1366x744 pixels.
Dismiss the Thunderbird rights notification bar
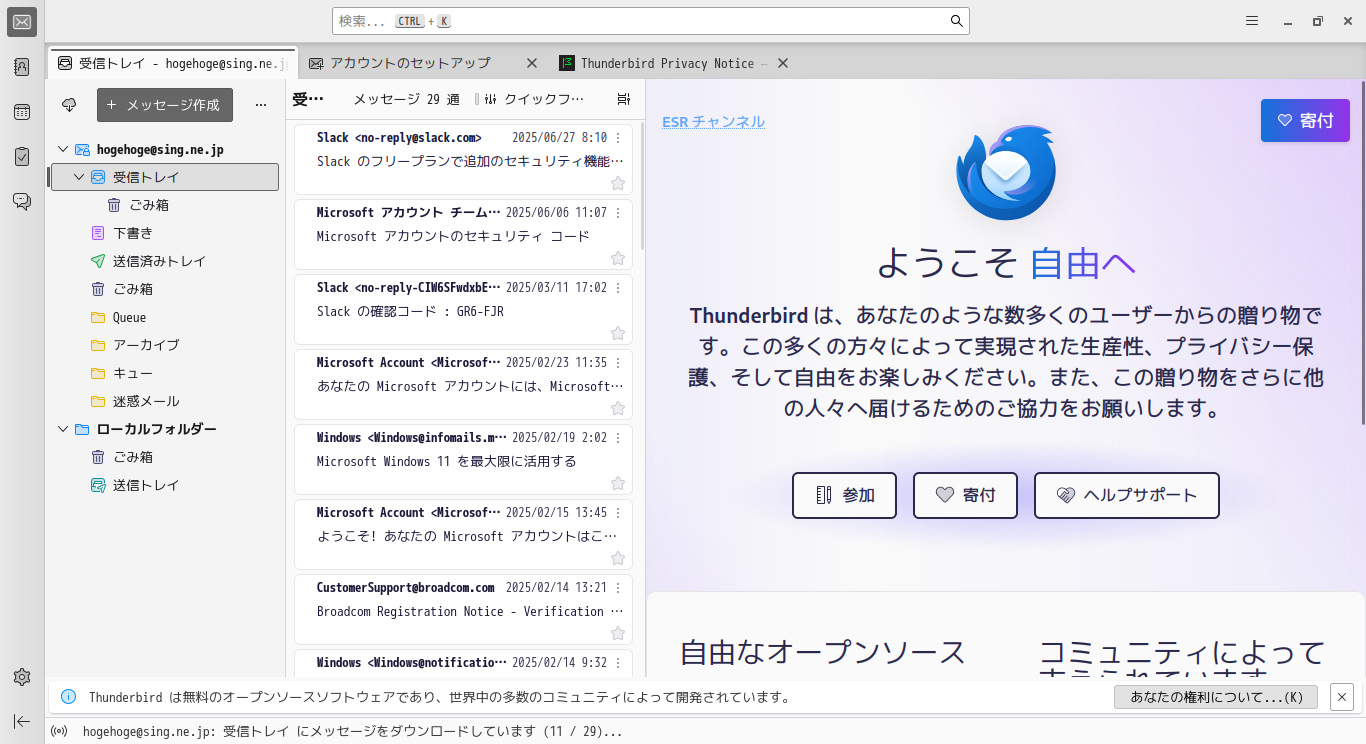coord(1343,697)
